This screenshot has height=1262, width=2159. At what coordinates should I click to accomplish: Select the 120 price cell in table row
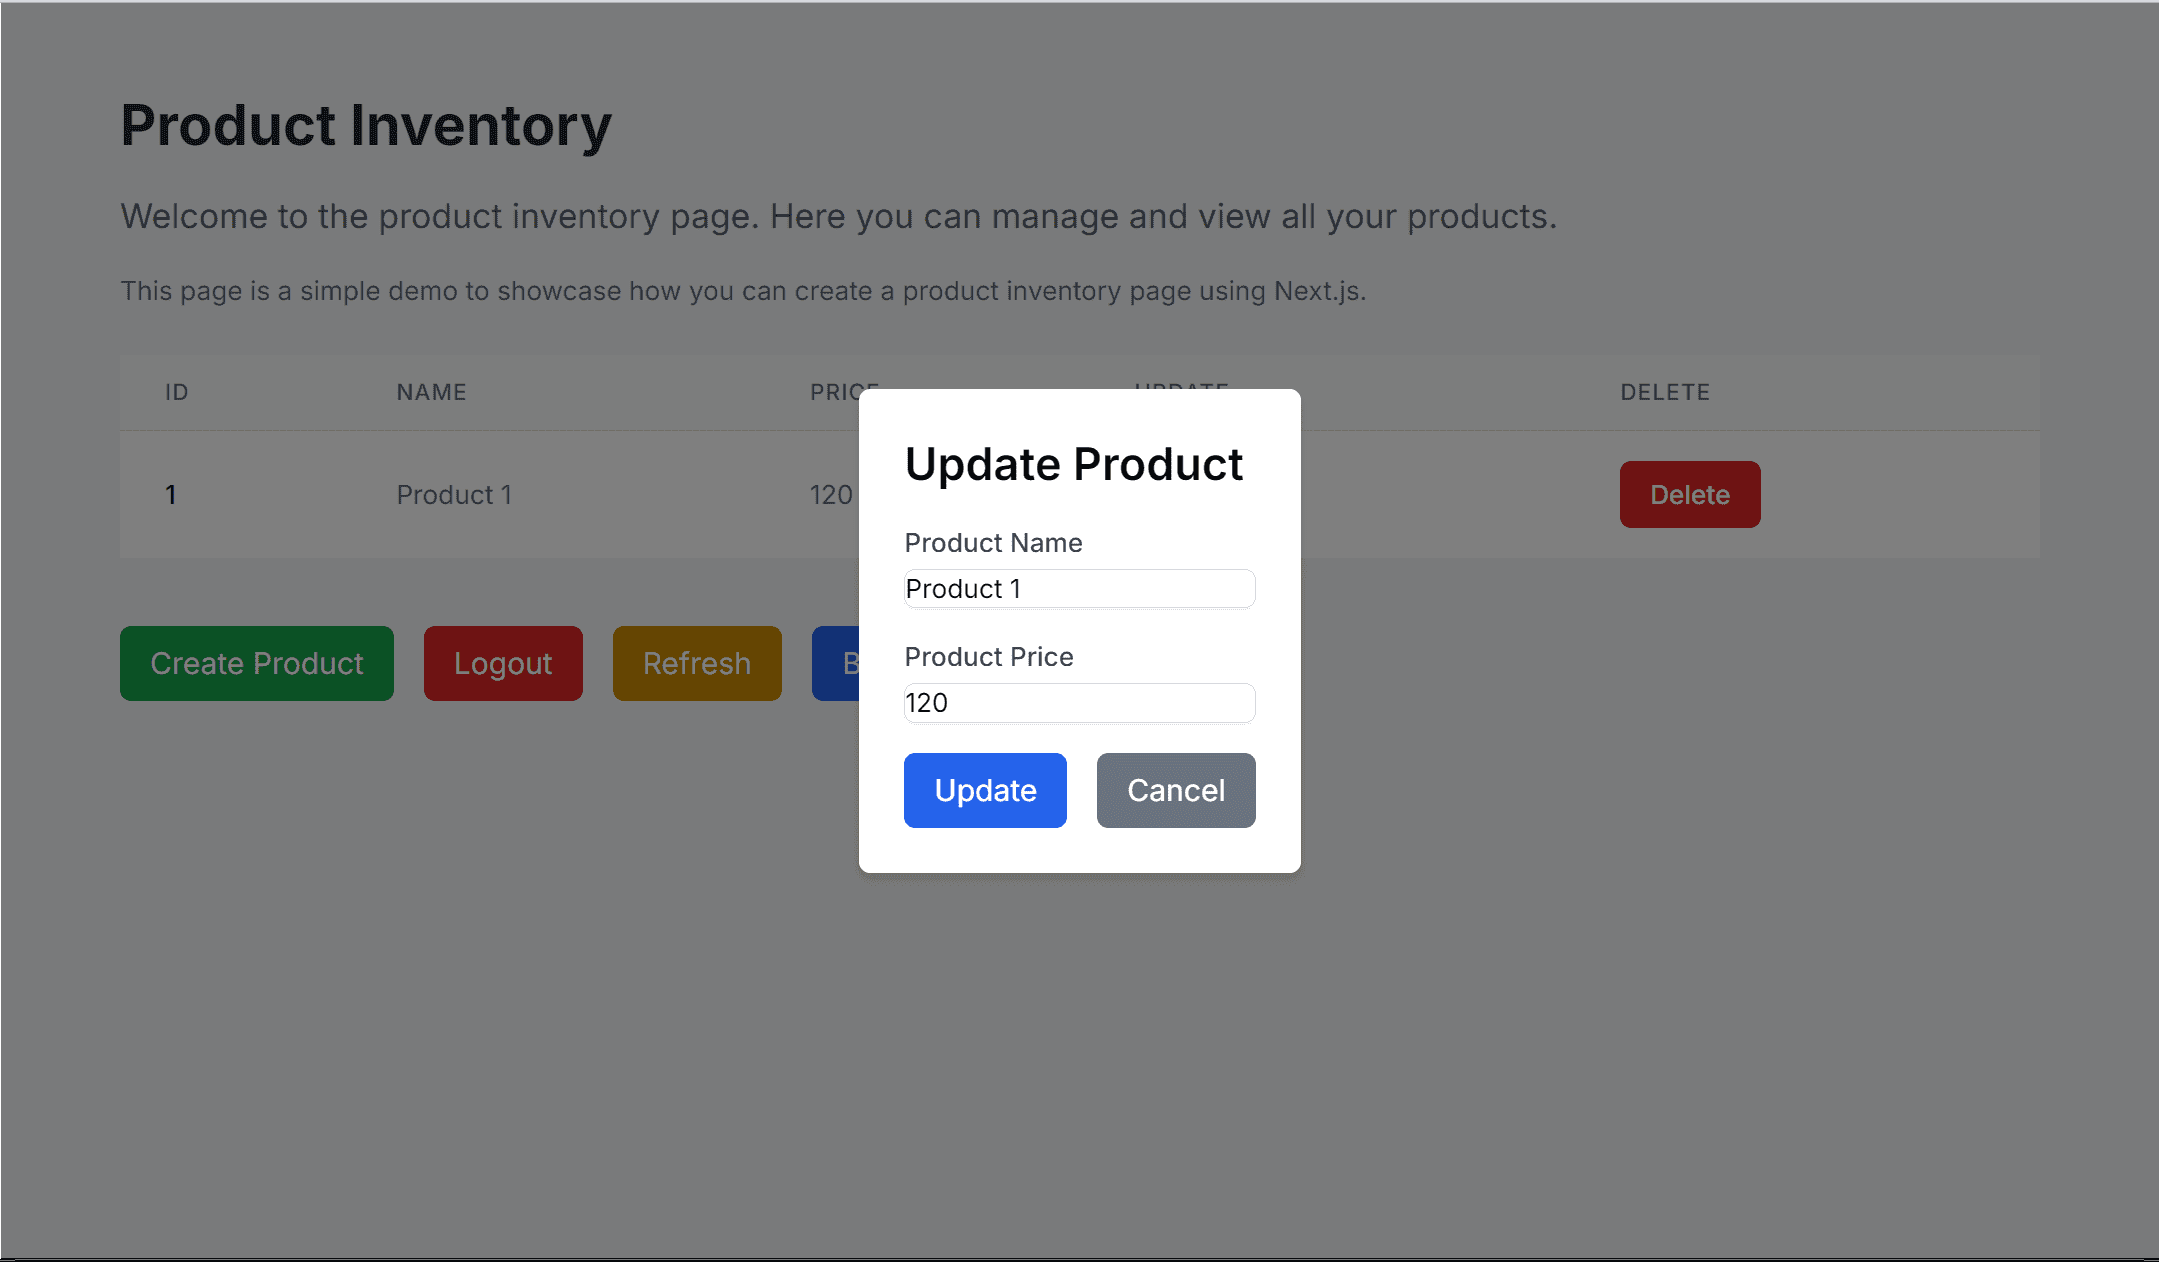tap(831, 494)
